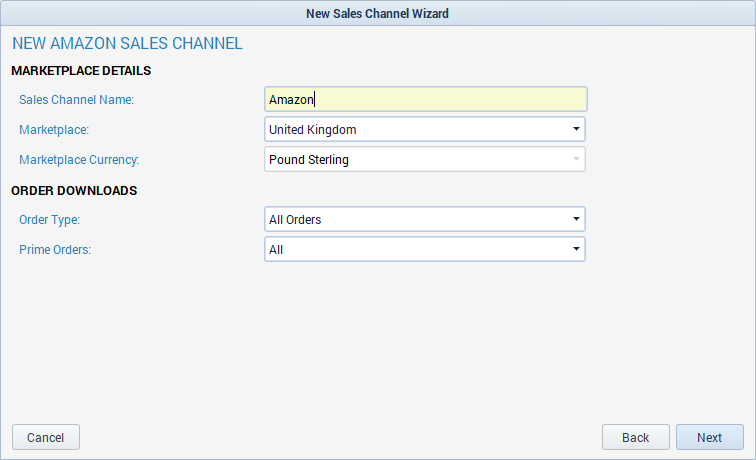Proceed with the Next button
This screenshot has height=460, width=756.
pos(710,437)
